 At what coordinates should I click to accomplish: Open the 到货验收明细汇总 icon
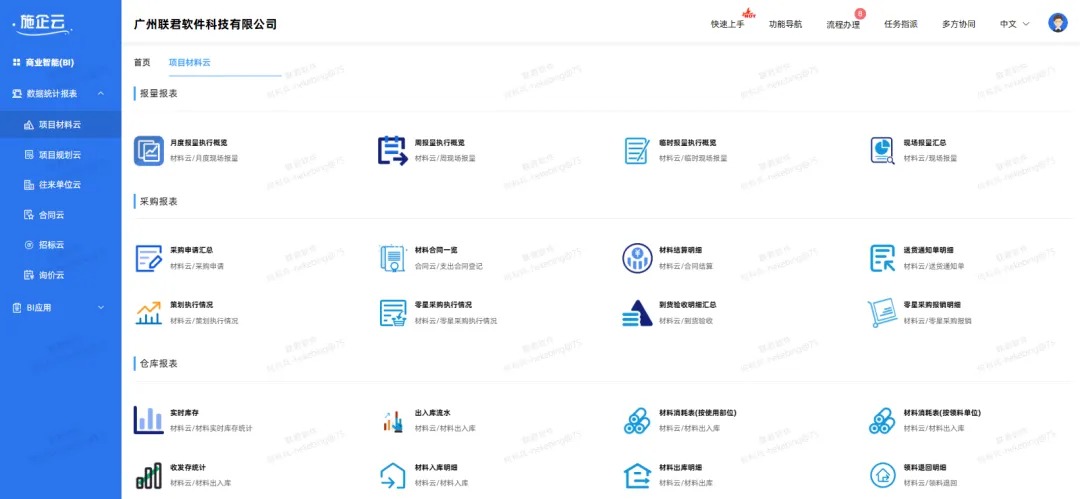637,313
